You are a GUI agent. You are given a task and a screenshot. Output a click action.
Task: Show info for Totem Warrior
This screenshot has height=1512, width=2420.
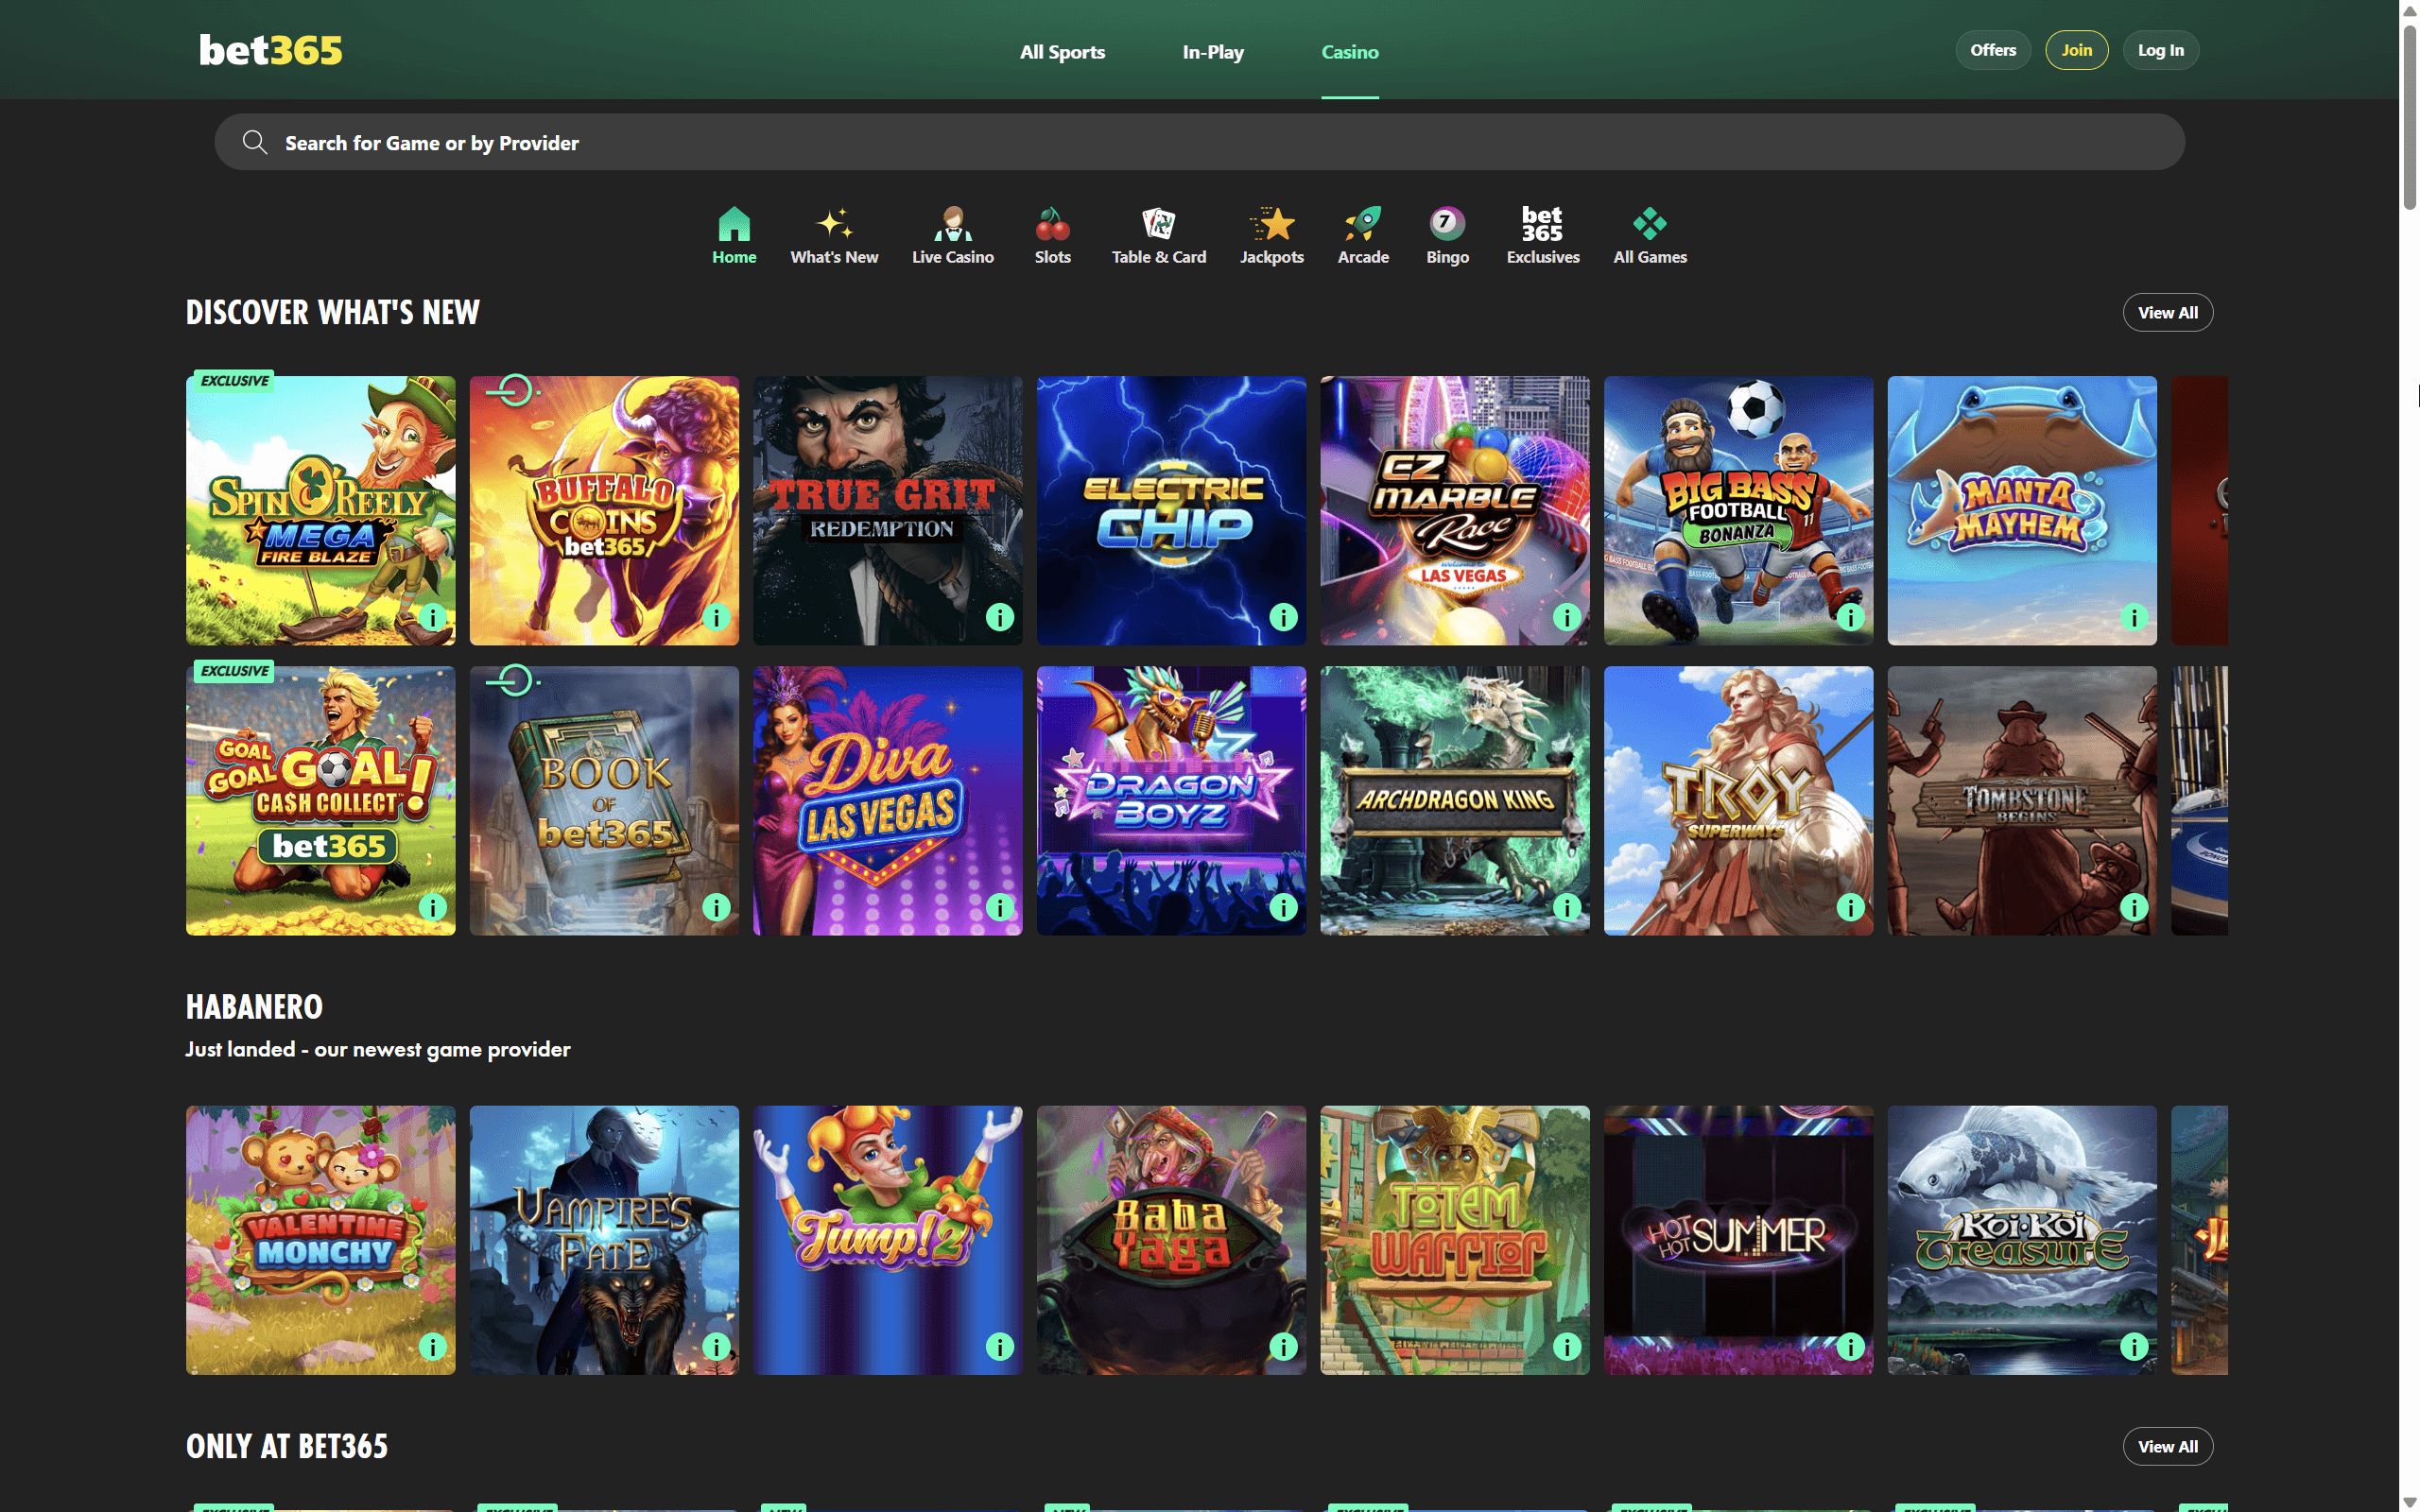tap(1567, 1346)
